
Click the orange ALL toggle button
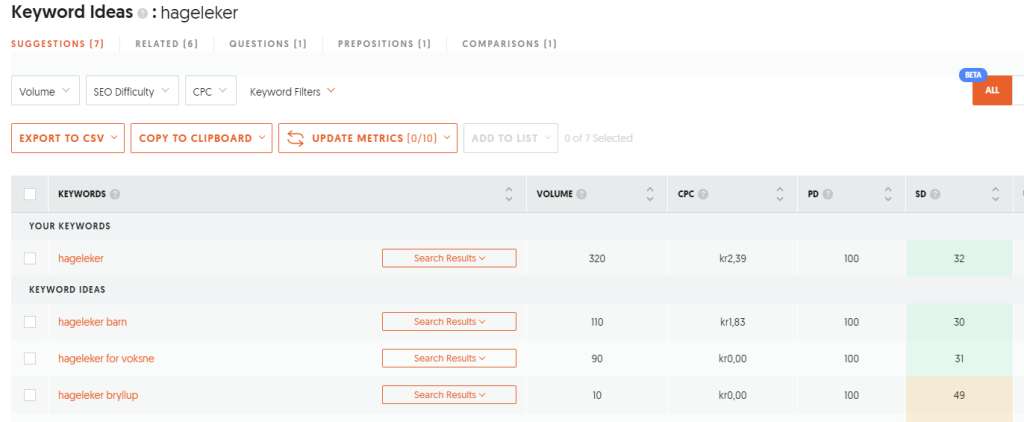[991, 90]
